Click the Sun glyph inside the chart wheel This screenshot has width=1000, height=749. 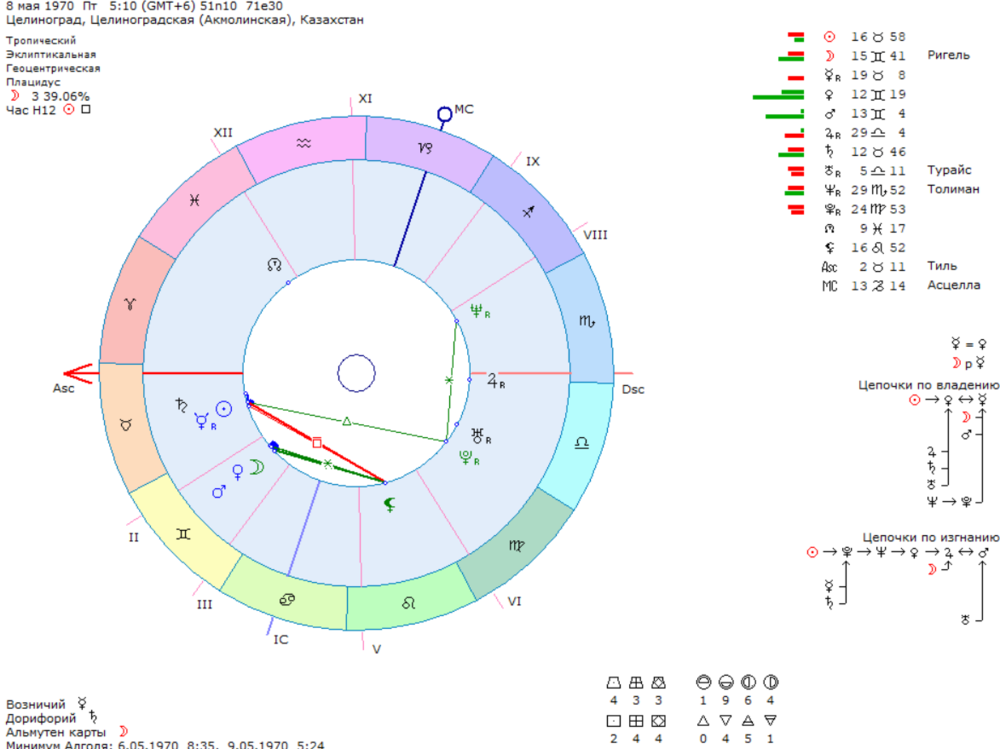[x=224, y=409]
